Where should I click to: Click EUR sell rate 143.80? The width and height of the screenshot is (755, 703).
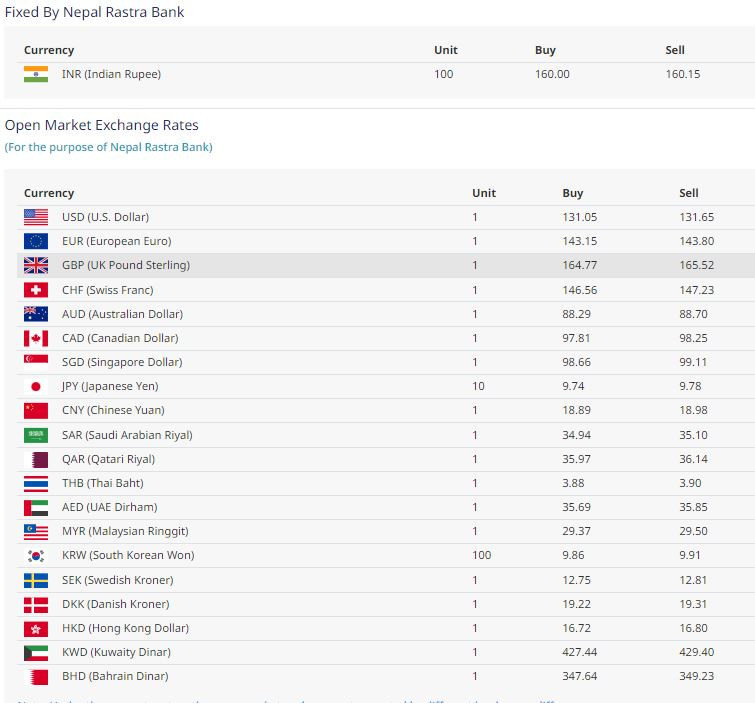697,241
